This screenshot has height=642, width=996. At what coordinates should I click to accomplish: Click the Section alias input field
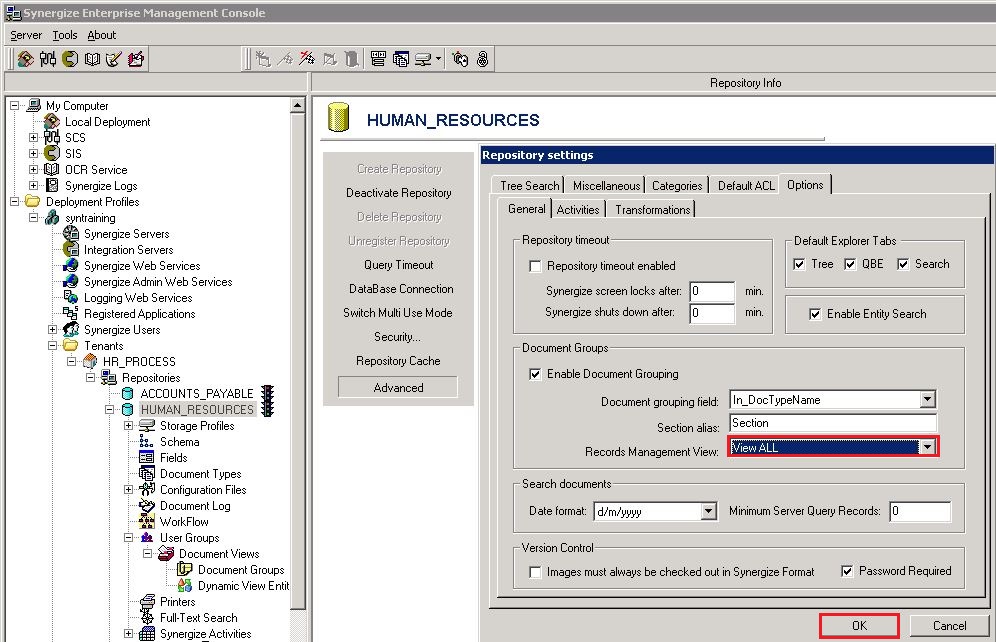pyautogui.click(x=833, y=424)
